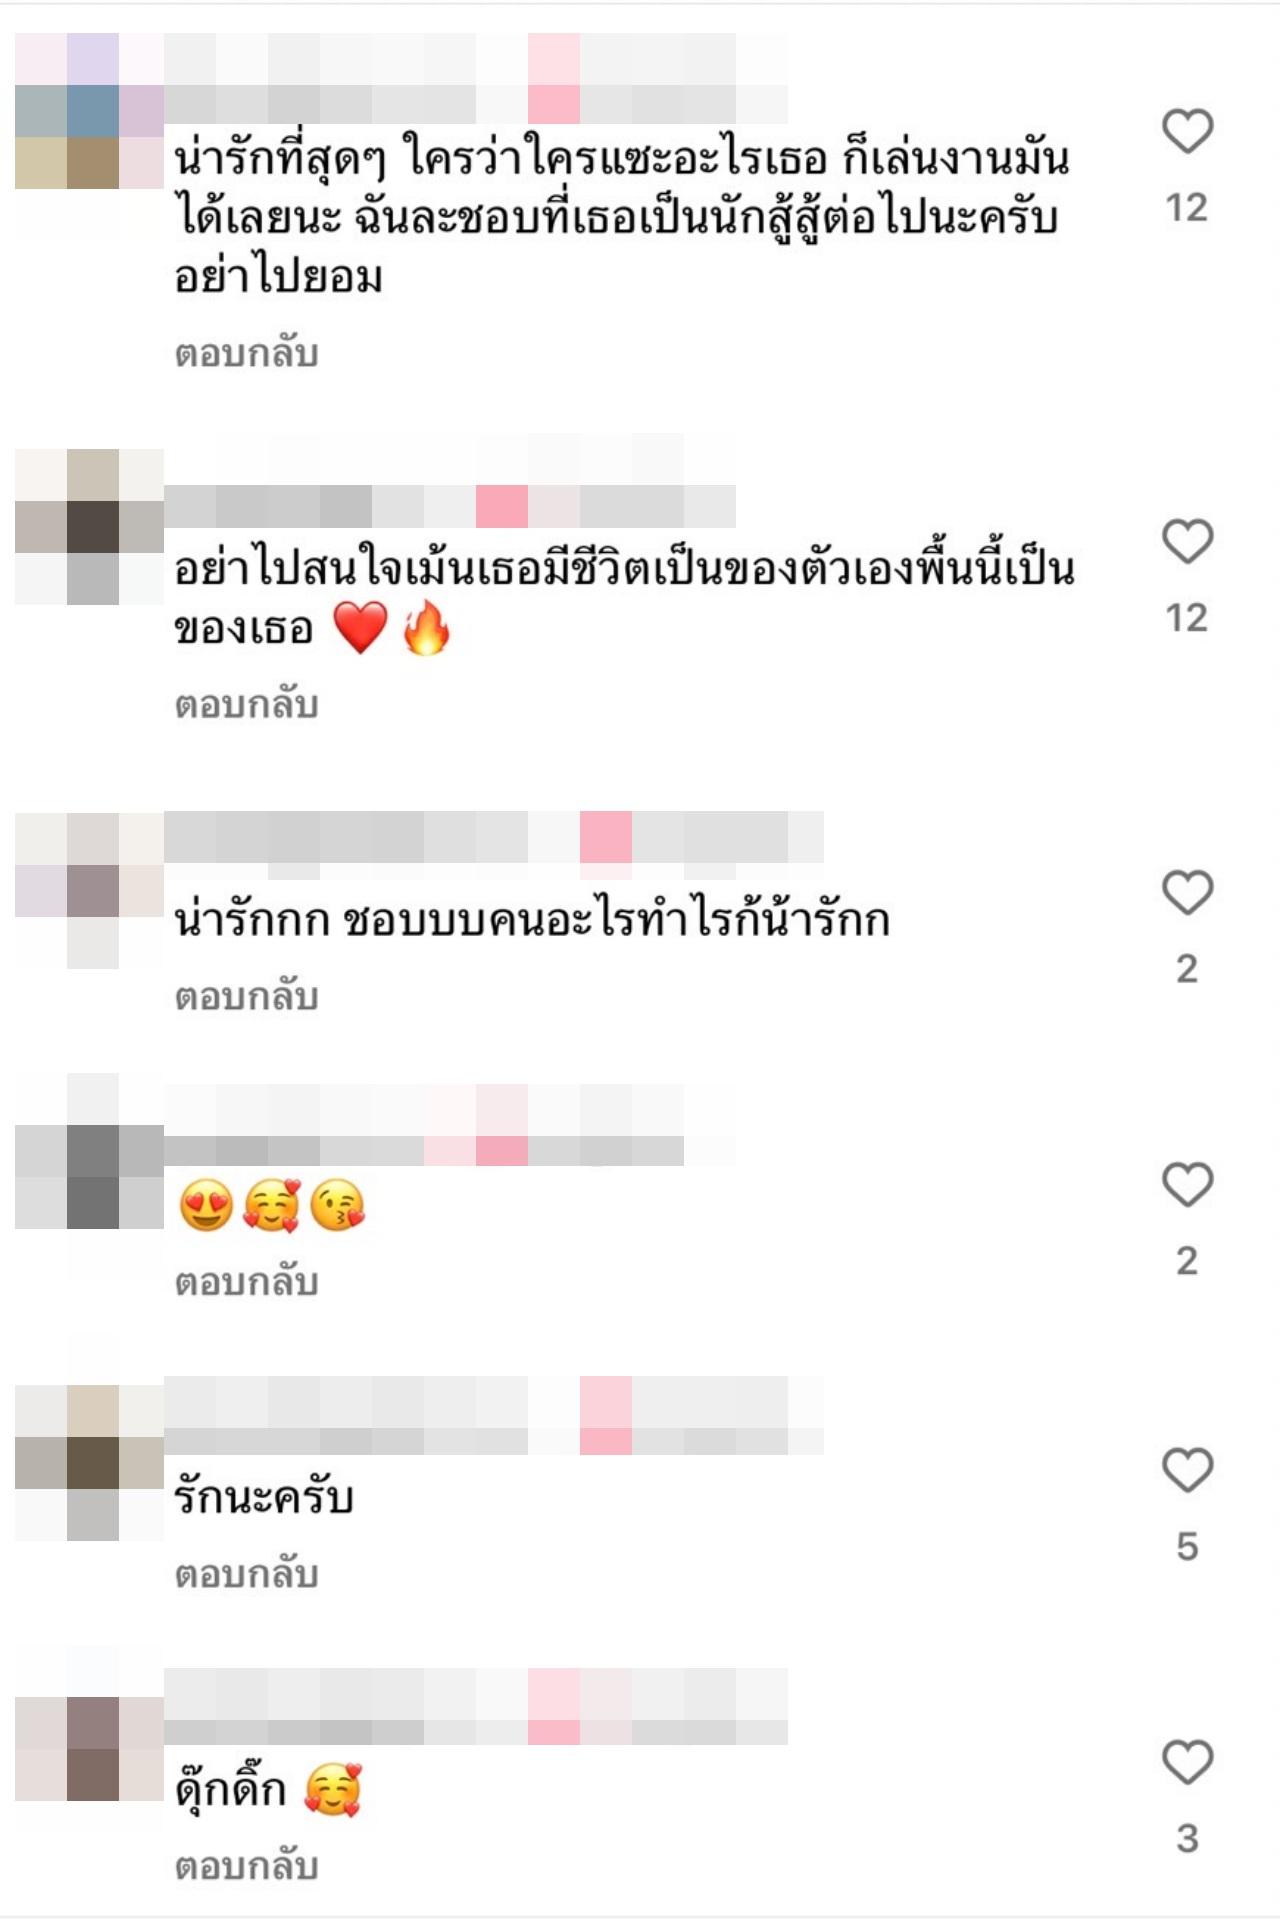
Task: Reply to the อย่าไปสนใจเม้น comment
Action: [246, 705]
